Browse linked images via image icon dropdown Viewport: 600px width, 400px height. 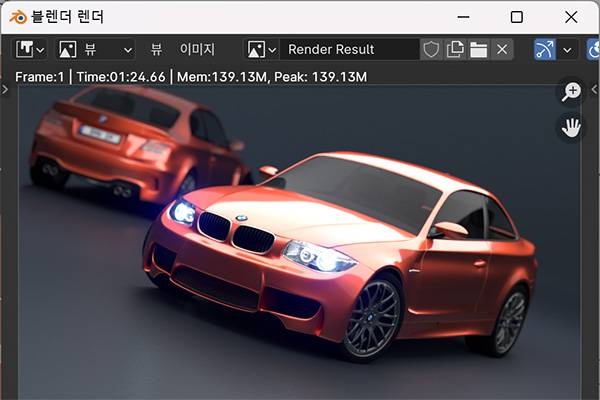(x=261, y=49)
